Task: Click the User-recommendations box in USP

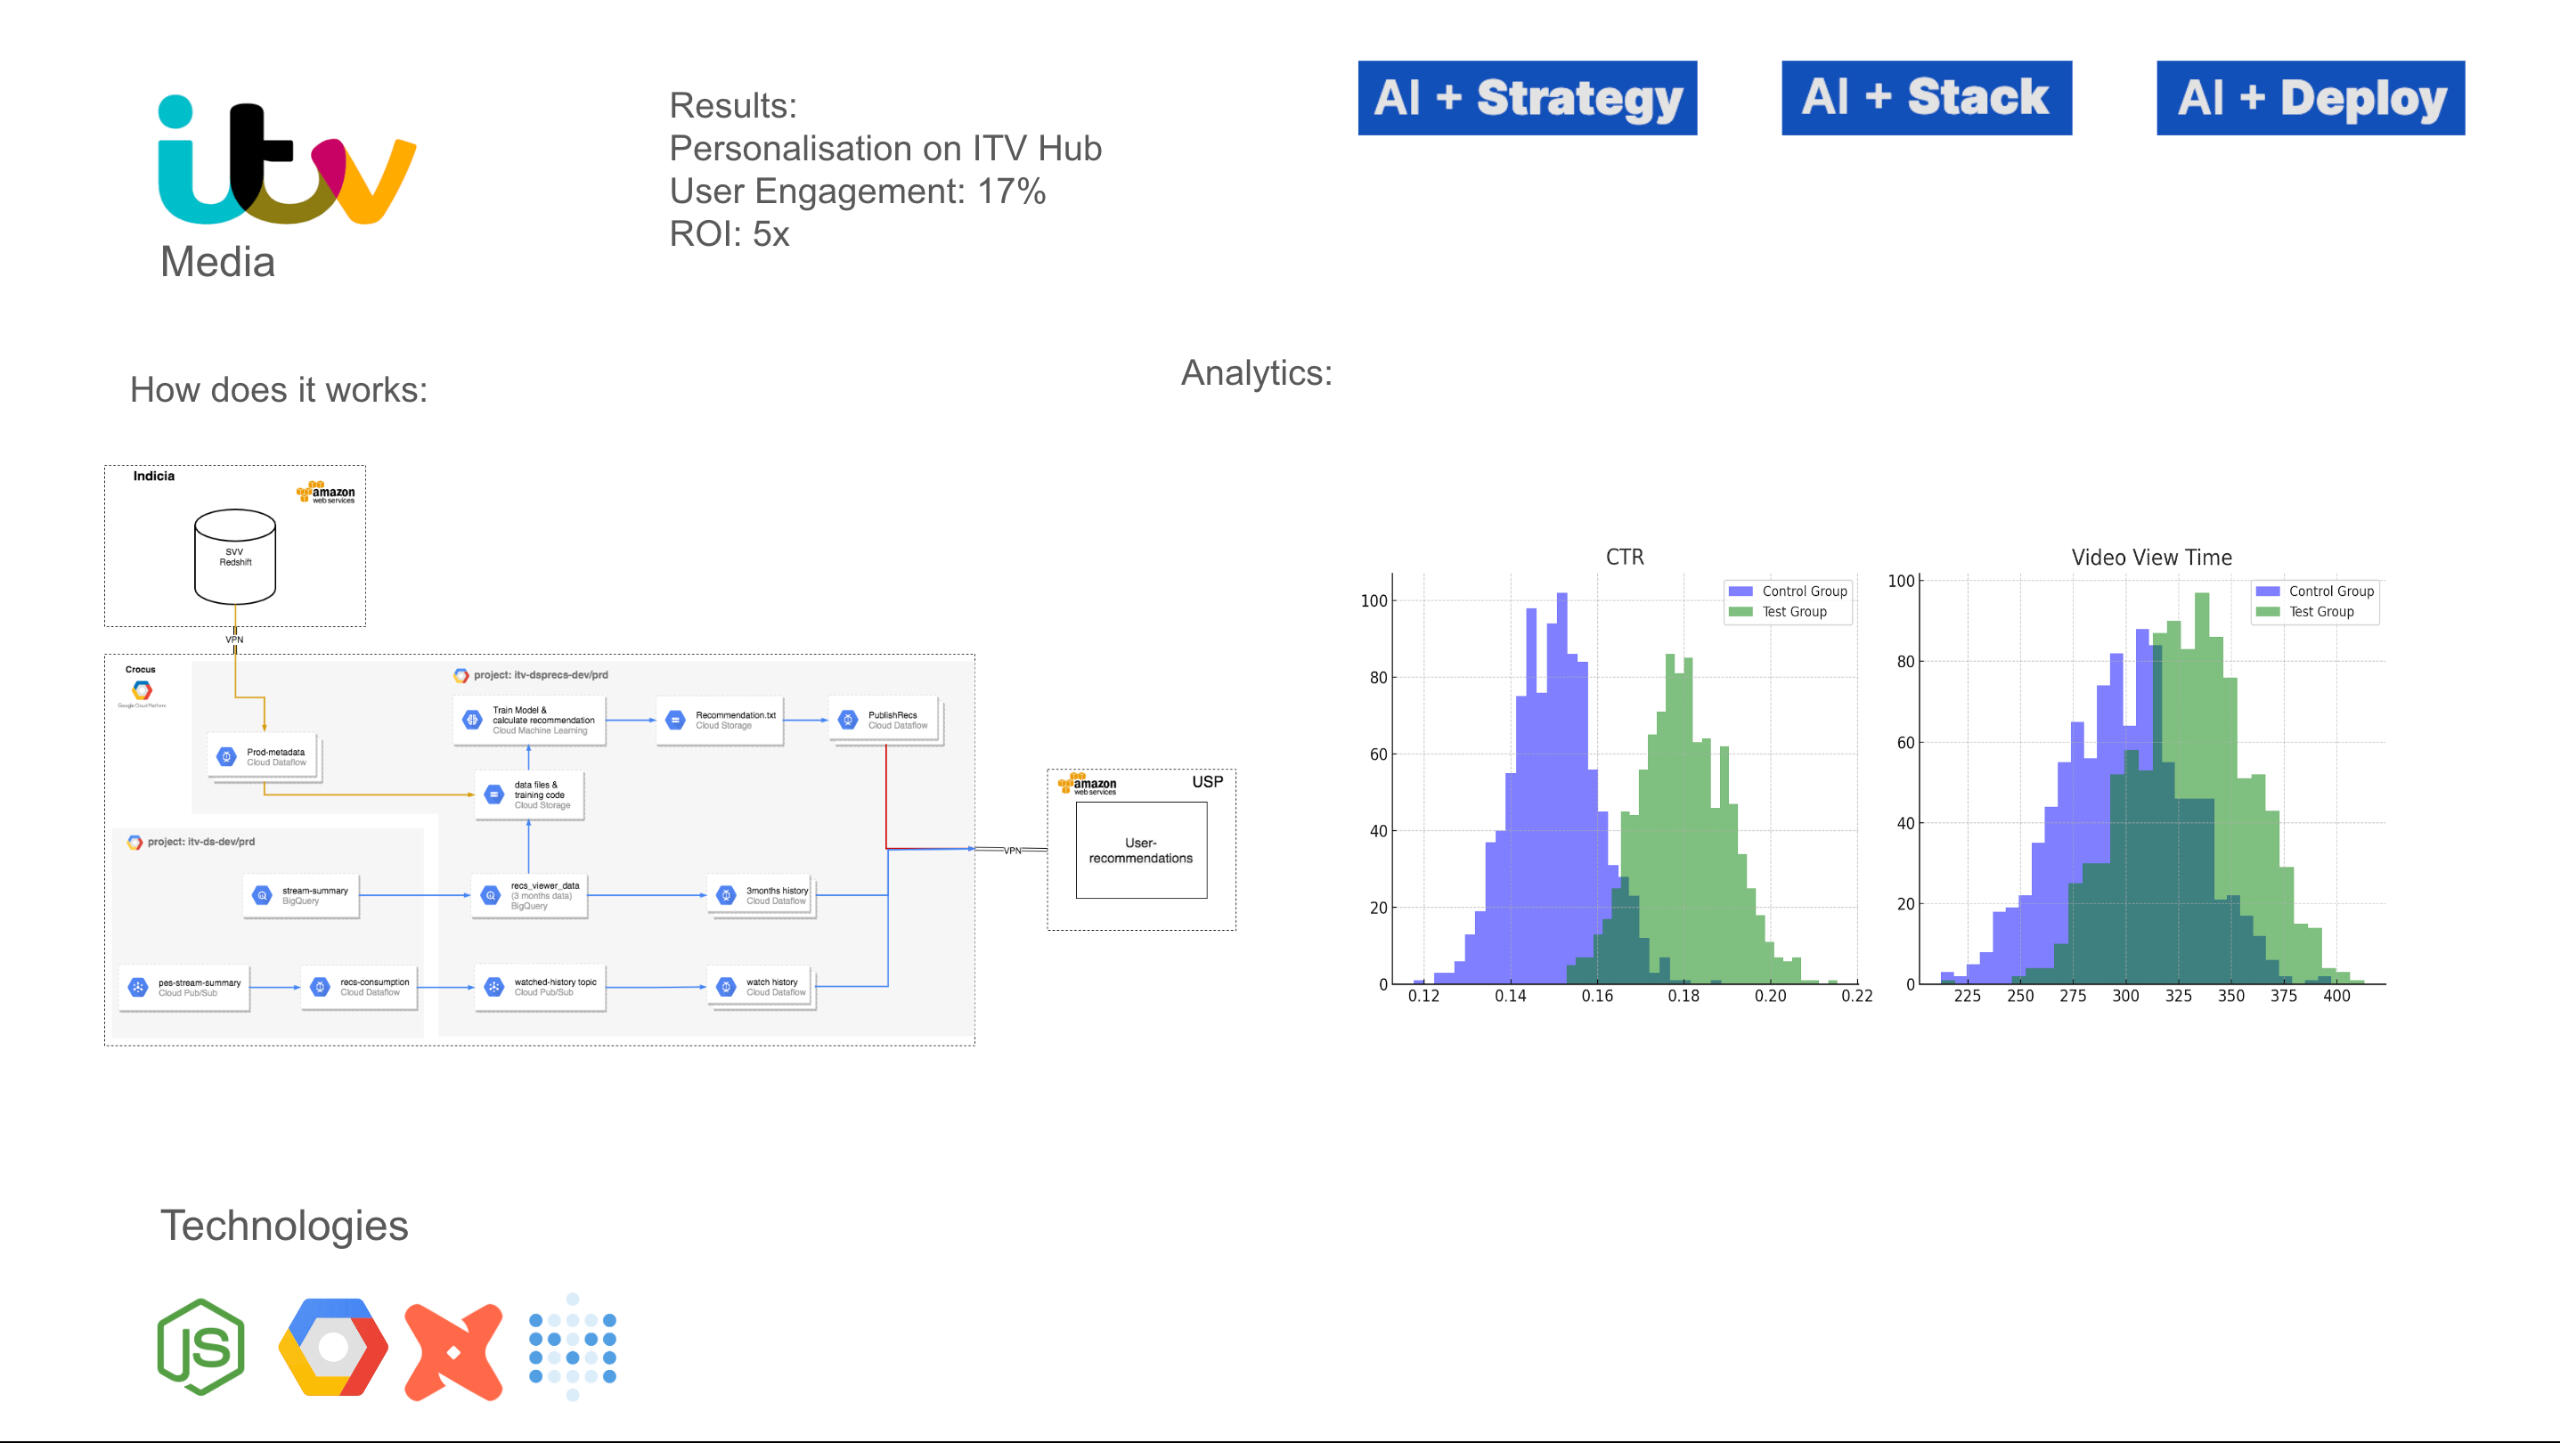Action: pos(1141,851)
